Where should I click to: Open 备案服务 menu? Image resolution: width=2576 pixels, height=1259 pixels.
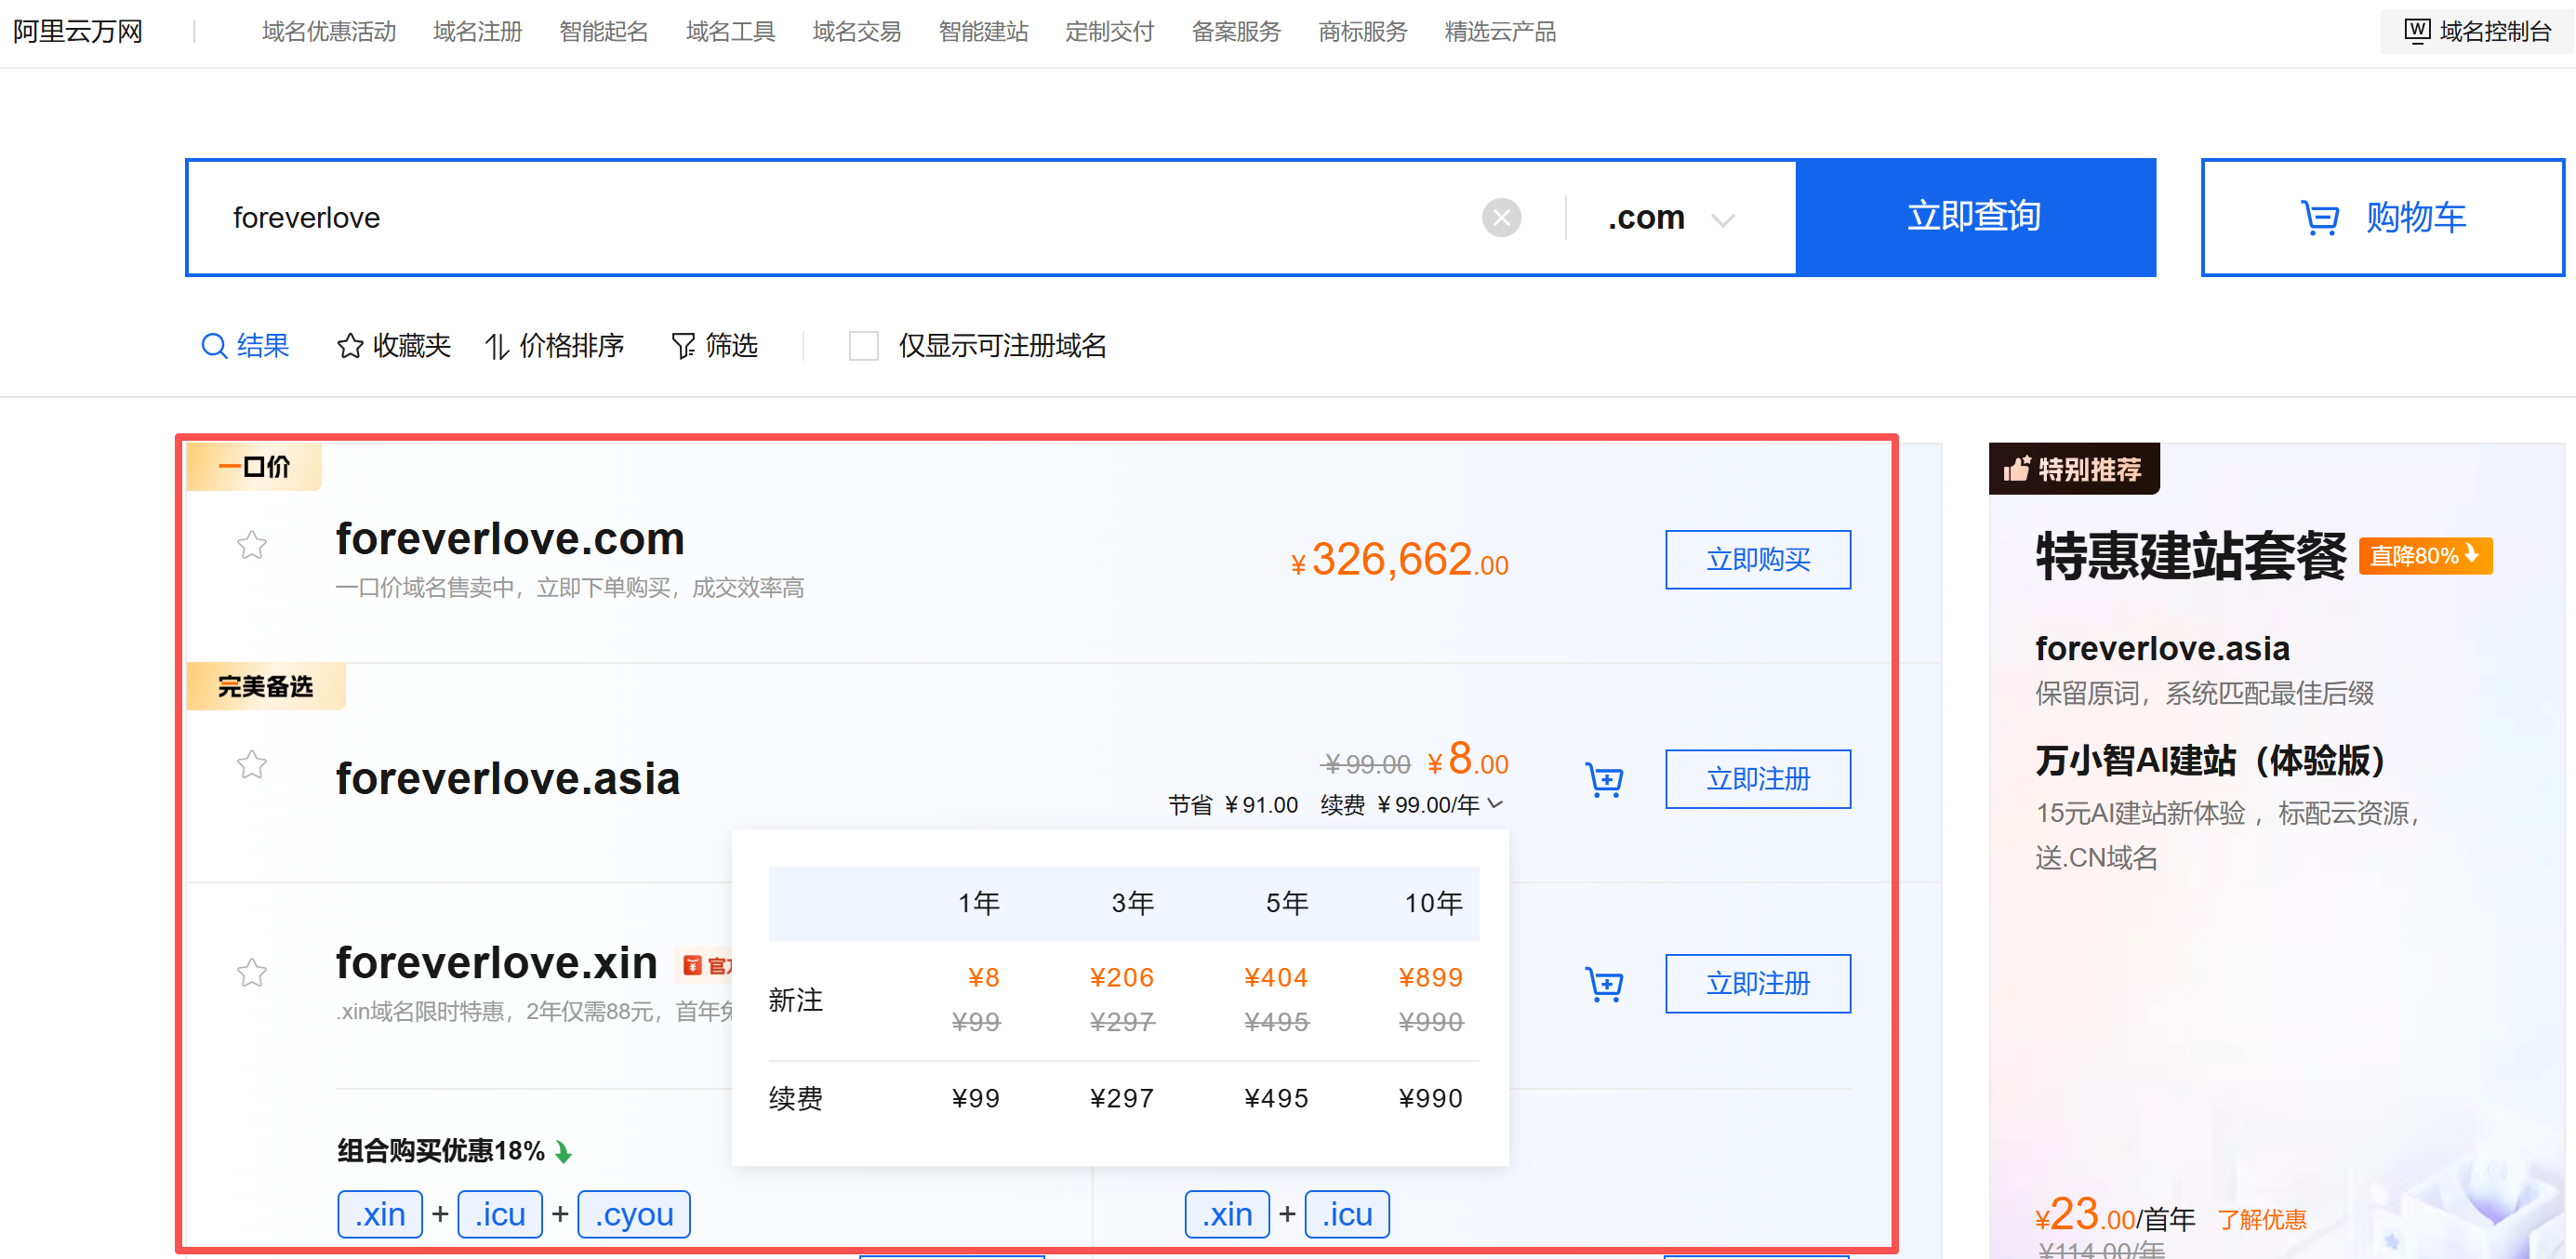(x=1236, y=32)
